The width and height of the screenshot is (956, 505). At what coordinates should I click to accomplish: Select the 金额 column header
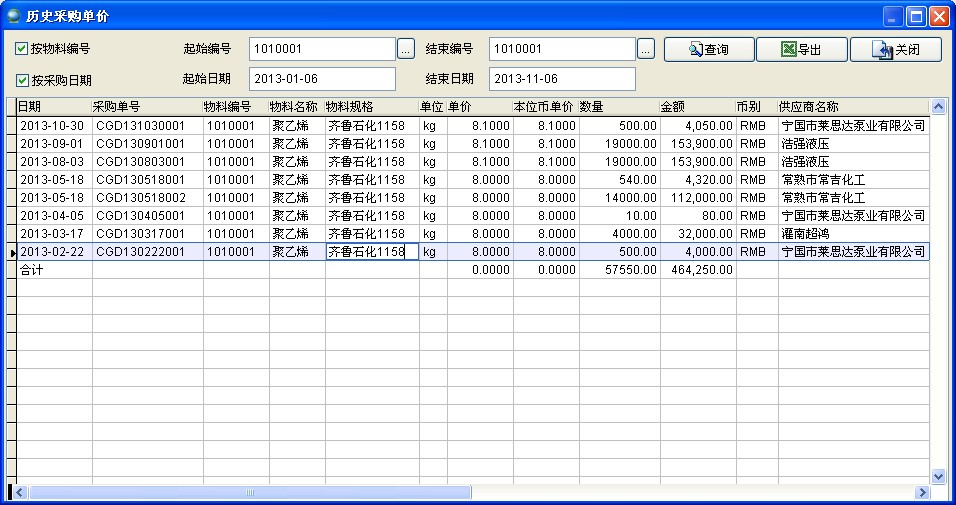(x=697, y=106)
